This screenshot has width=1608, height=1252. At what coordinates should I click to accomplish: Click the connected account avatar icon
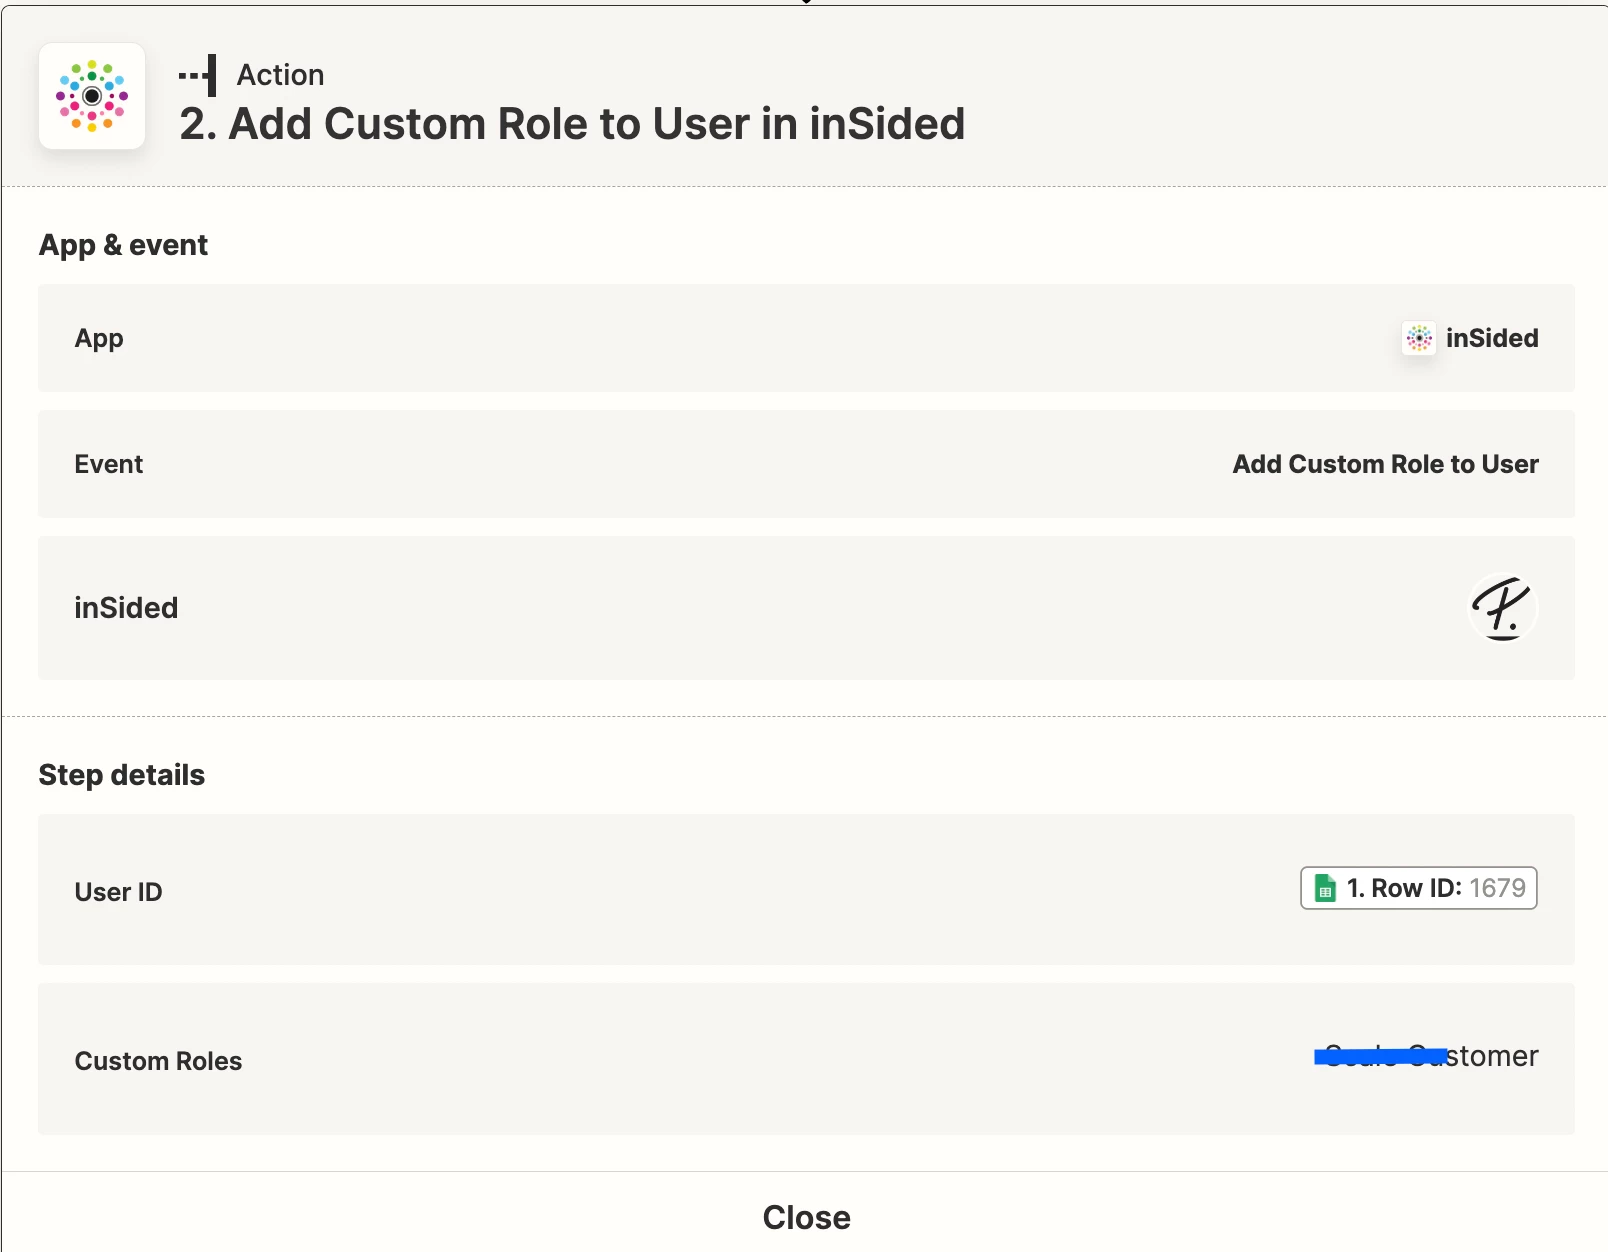pyautogui.click(x=1502, y=608)
